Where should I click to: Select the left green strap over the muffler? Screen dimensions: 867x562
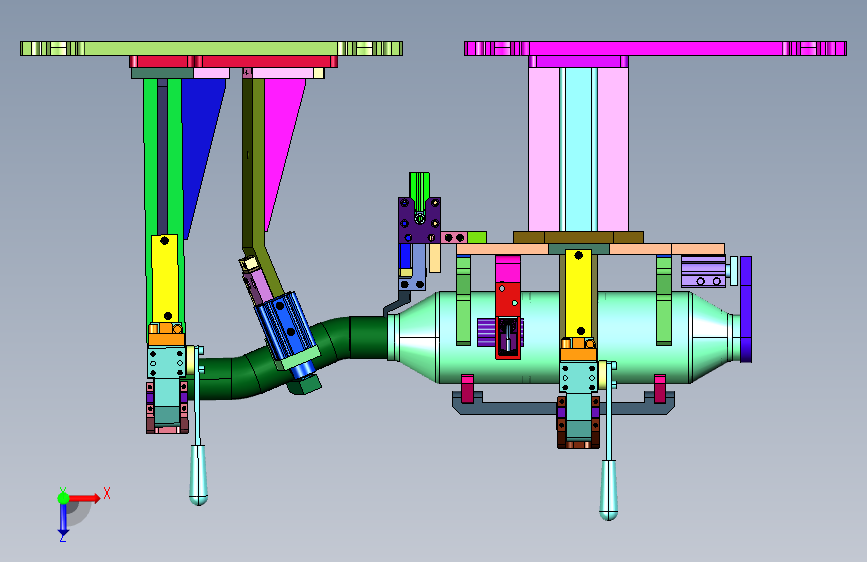point(463,300)
